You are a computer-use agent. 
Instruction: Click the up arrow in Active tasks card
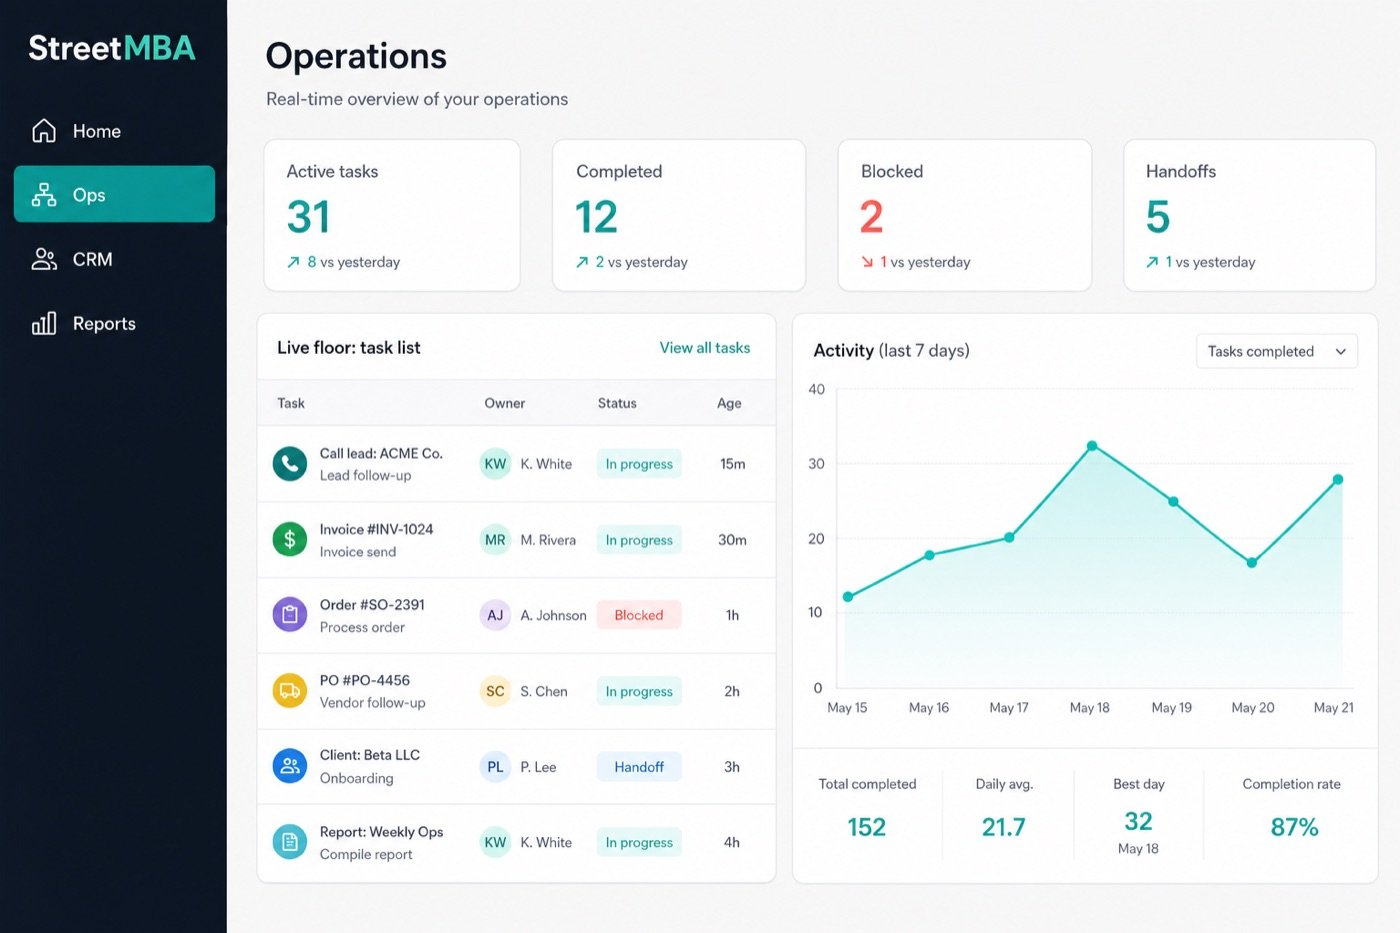293,262
